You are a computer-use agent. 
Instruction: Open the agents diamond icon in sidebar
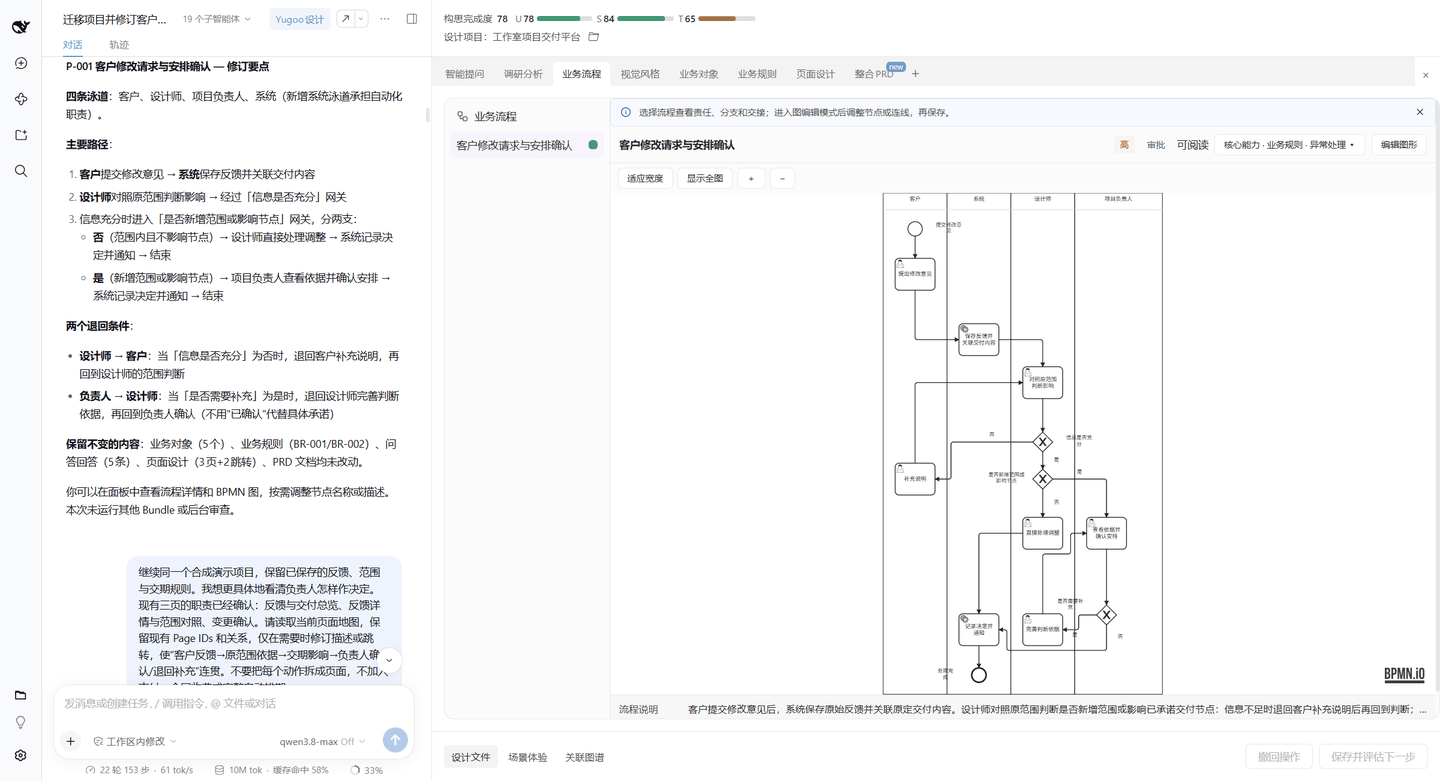pyautogui.click(x=21, y=99)
